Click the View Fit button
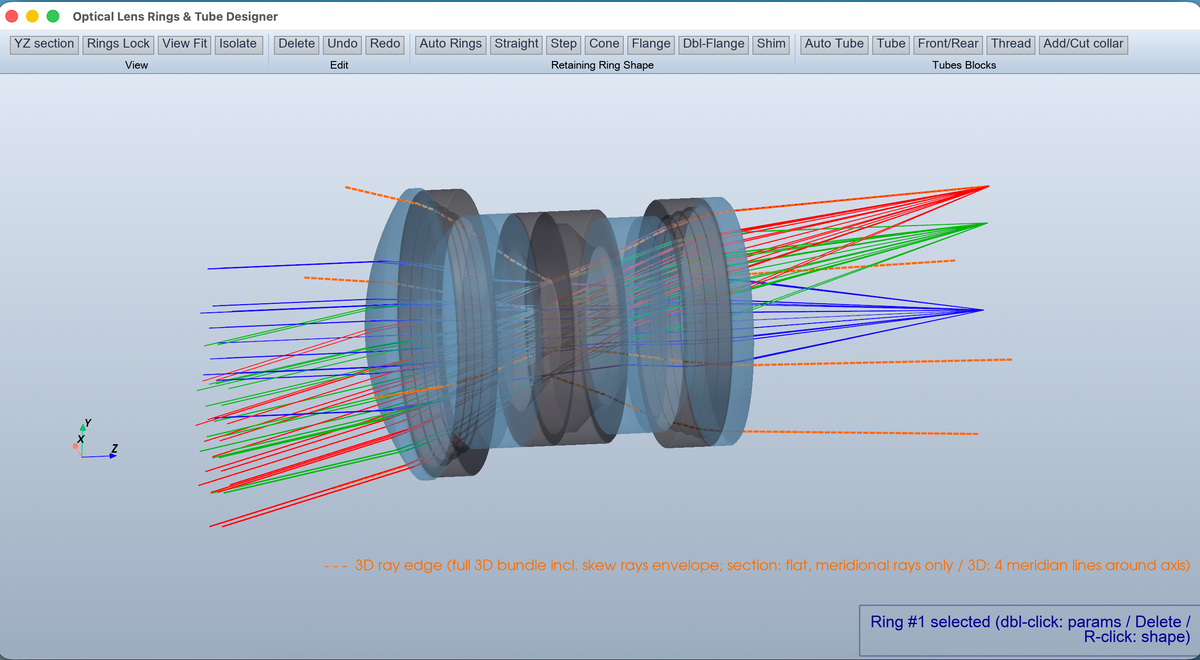The width and height of the screenshot is (1200, 660). [x=184, y=44]
